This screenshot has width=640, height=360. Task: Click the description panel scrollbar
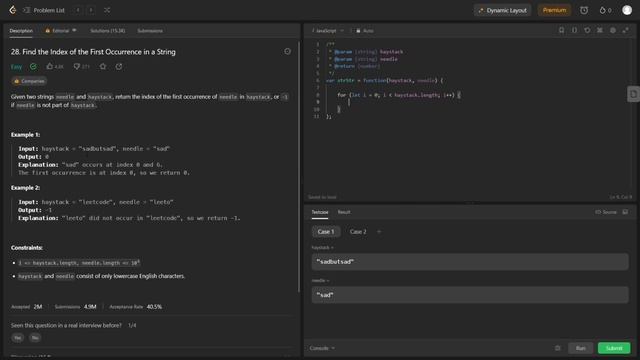point(299,167)
